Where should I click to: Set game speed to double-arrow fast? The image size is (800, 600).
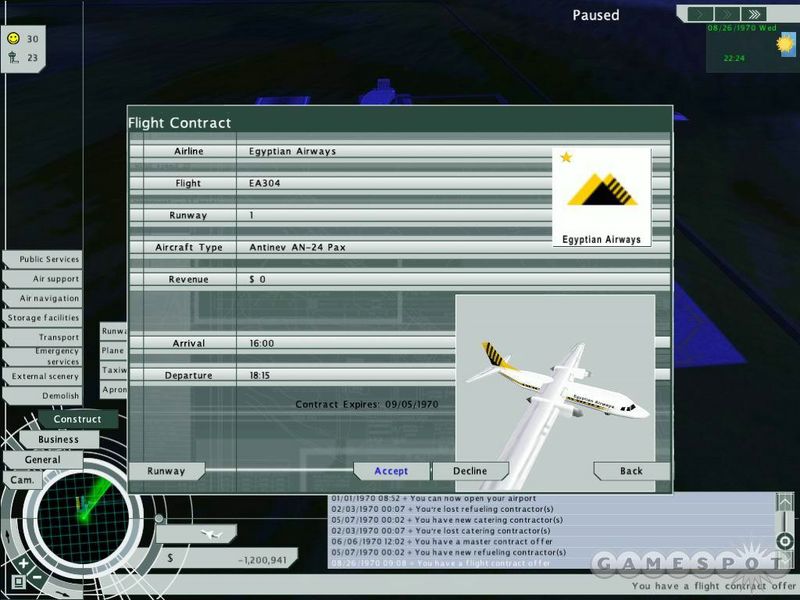[727, 14]
